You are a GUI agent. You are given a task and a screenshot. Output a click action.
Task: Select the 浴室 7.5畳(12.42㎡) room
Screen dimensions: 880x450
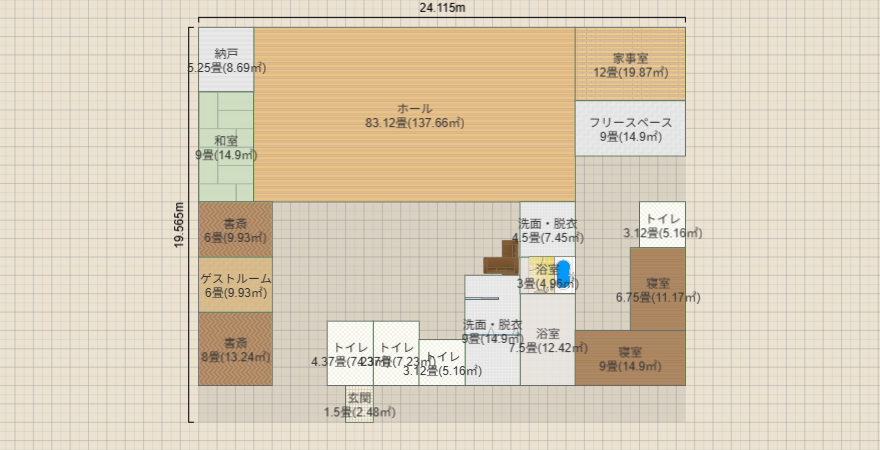[x=548, y=339]
